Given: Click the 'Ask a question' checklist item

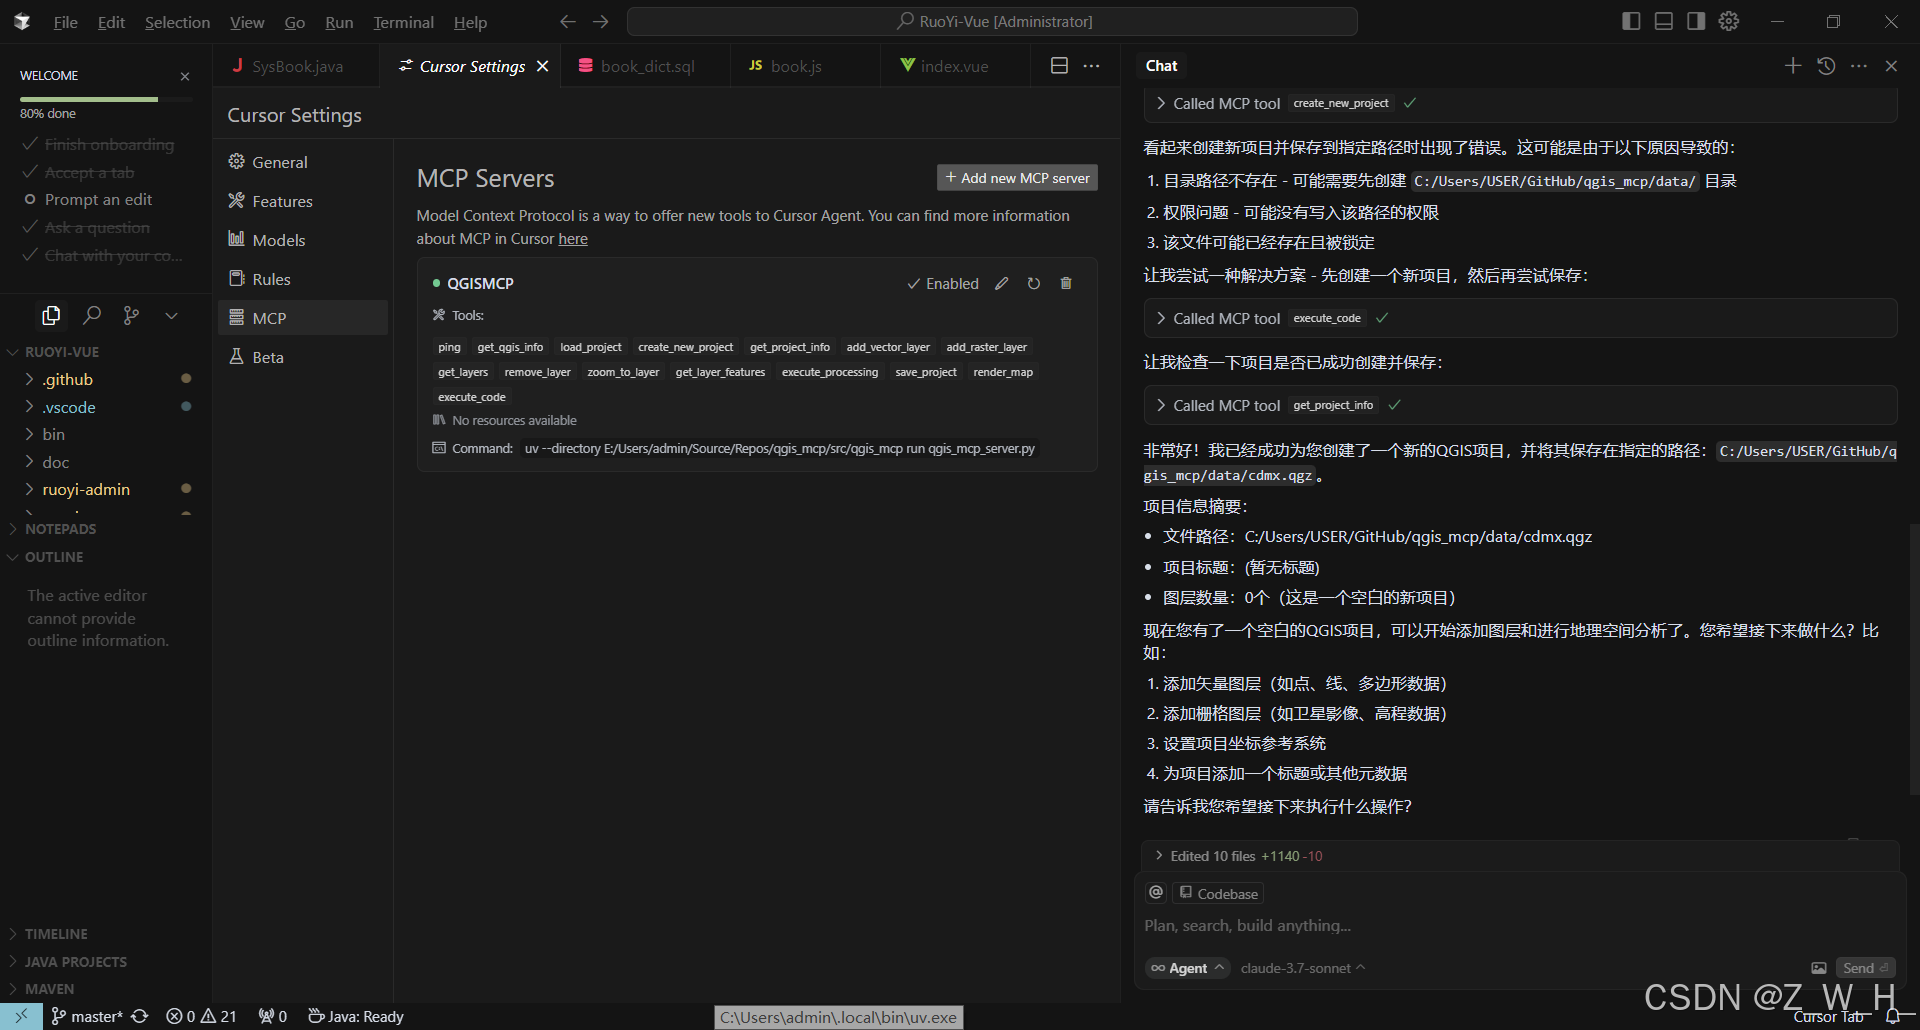Looking at the screenshot, I should (x=86, y=228).
